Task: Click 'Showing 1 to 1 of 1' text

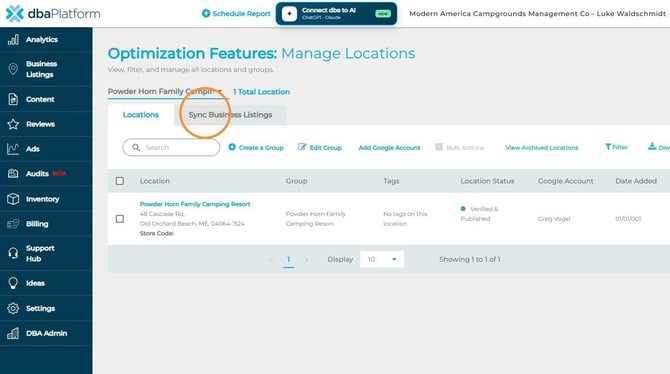Action: pyautogui.click(x=470, y=259)
